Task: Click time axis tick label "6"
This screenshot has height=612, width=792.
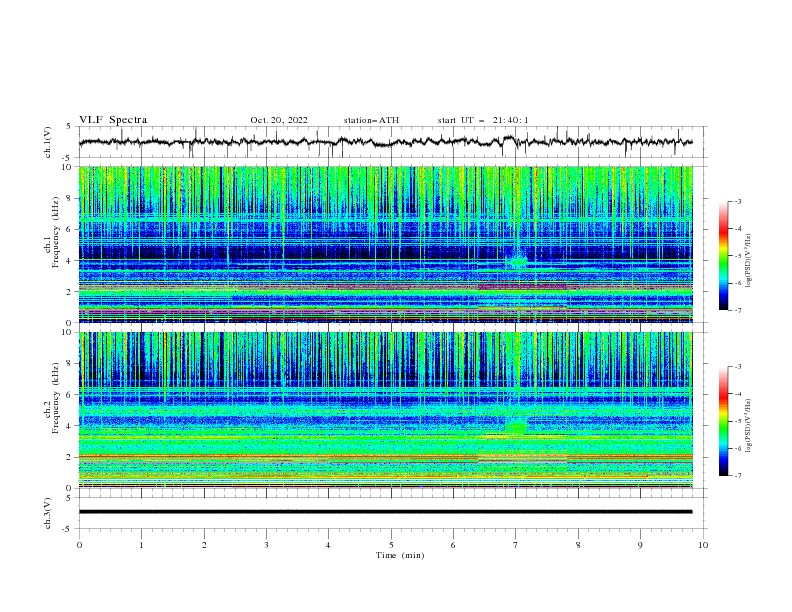Action: coord(453,545)
